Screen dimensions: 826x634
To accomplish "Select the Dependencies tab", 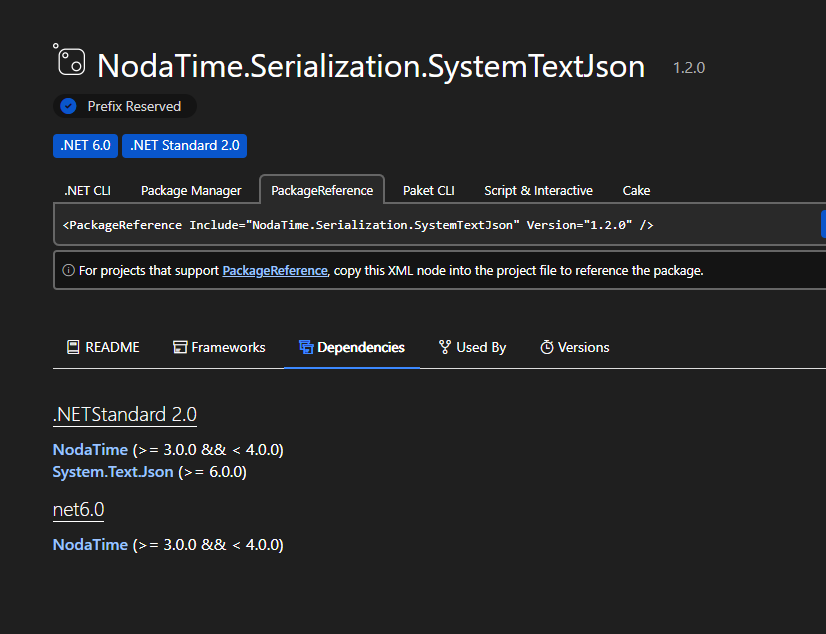I will (x=352, y=347).
